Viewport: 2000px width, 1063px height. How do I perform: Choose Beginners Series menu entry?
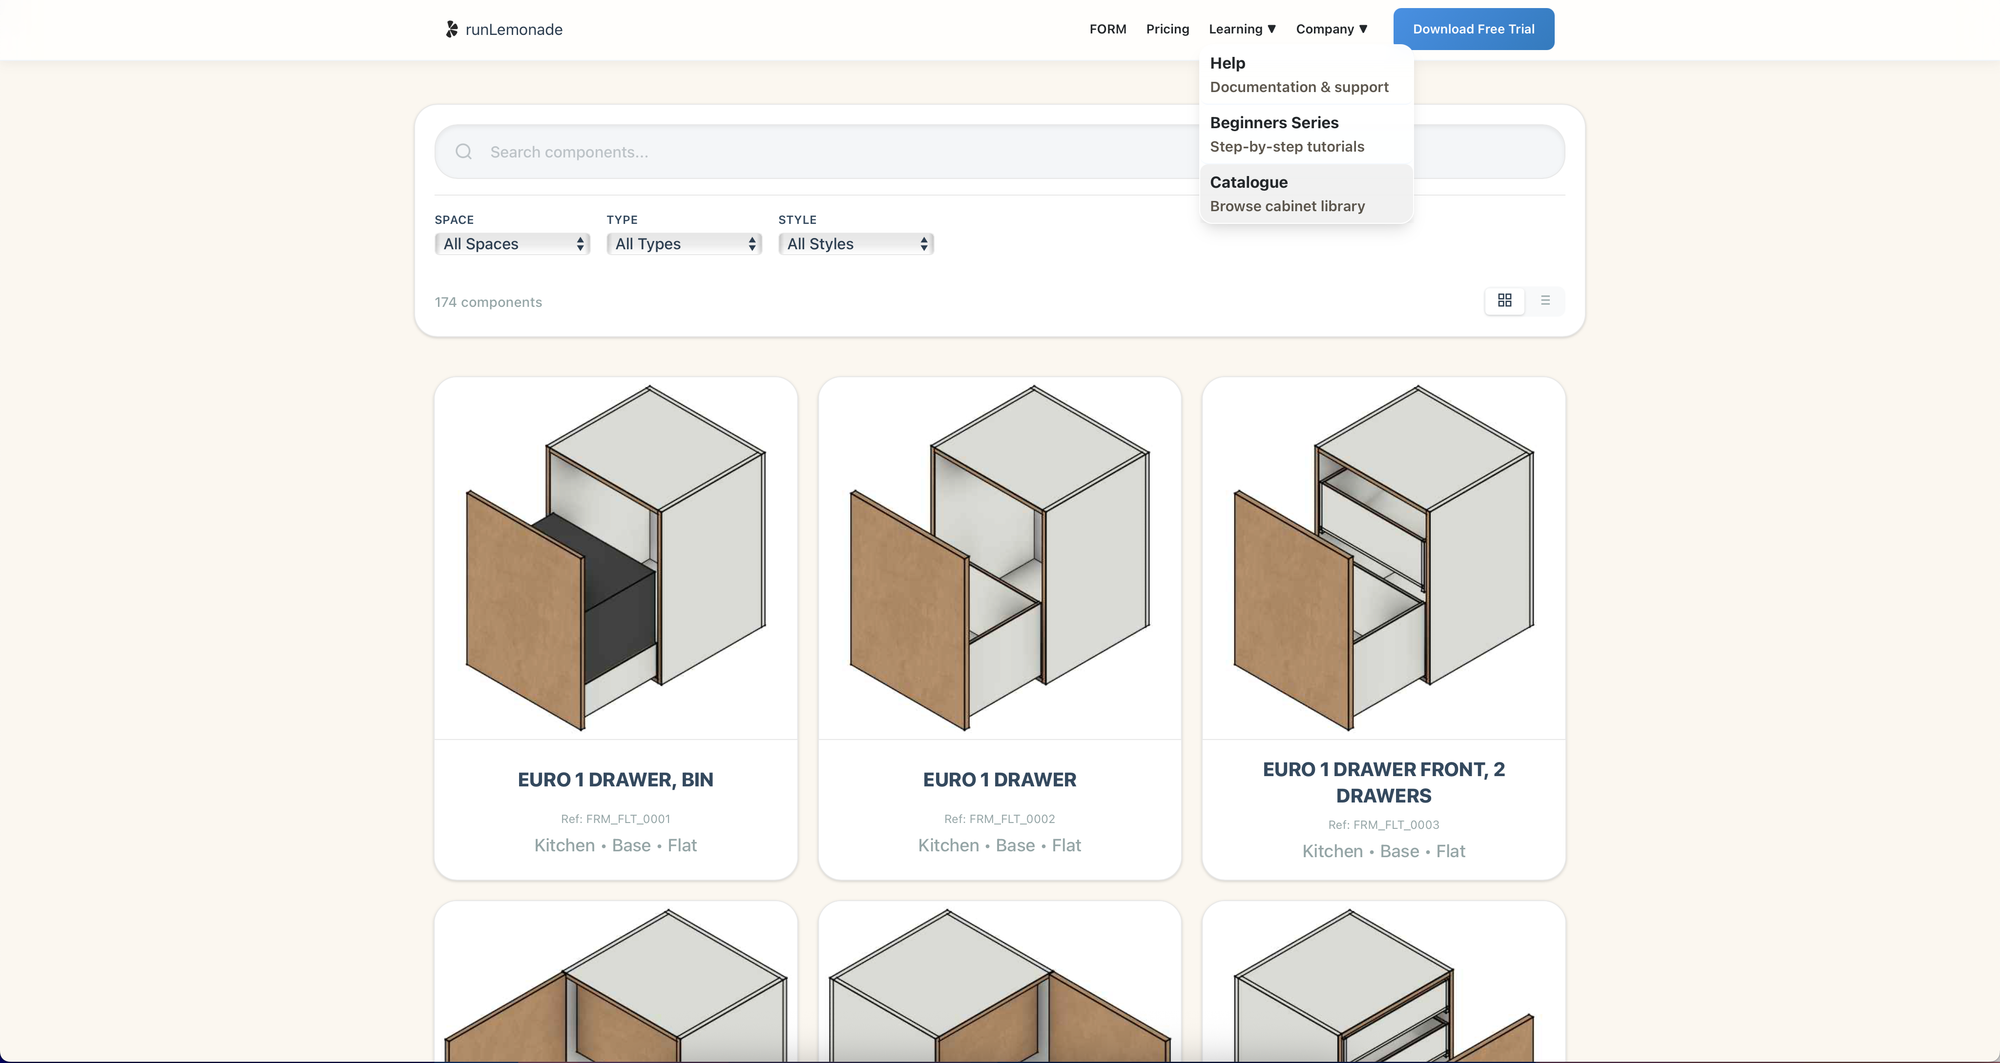pos(1287,134)
